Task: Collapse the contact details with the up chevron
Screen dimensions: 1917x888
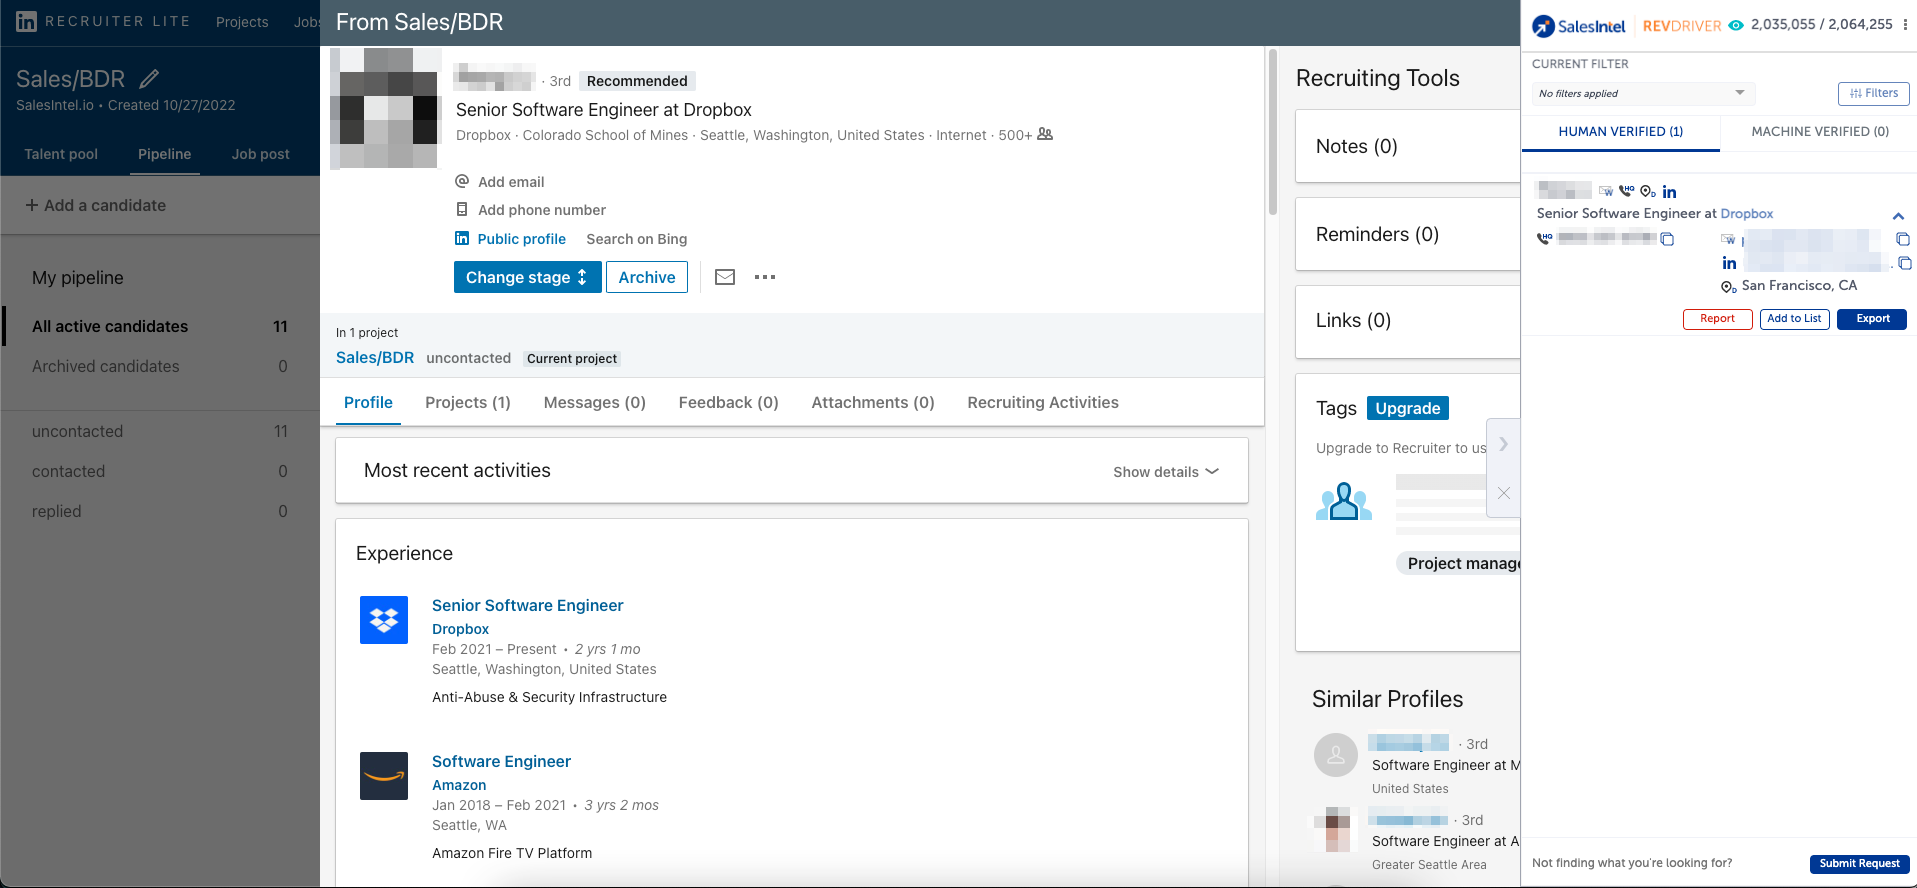Action: tap(1898, 216)
